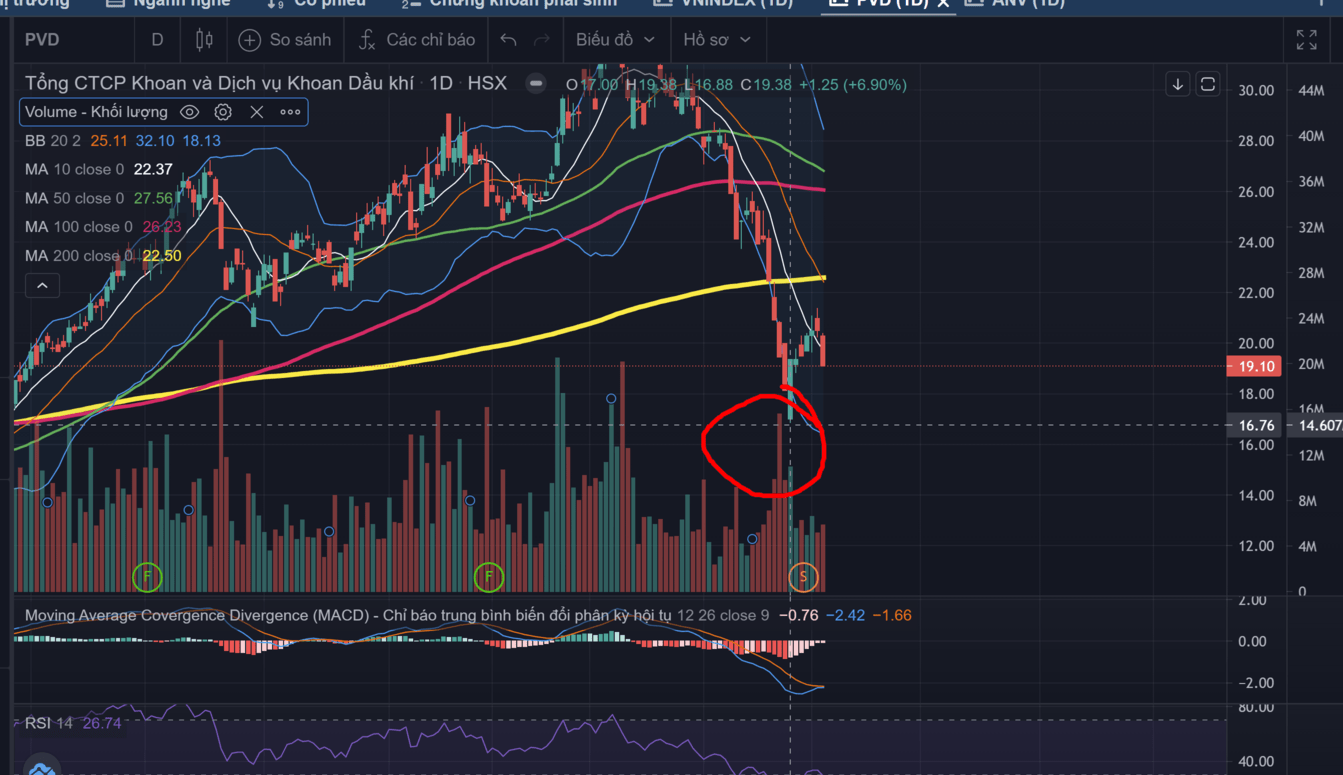1343x775 pixels.
Task: Click the BB lower band value 18.13
Action: [201, 141]
